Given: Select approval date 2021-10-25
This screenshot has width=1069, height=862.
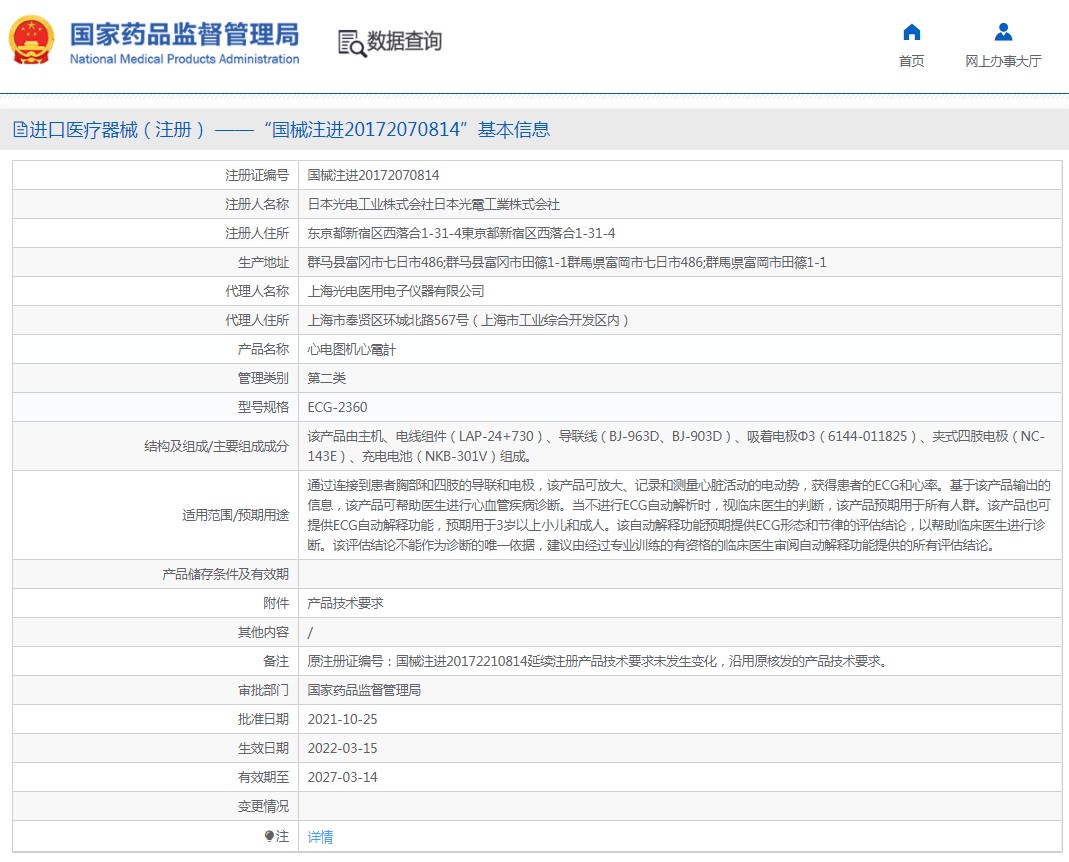Looking at the screenshot, I should (342, 719).
